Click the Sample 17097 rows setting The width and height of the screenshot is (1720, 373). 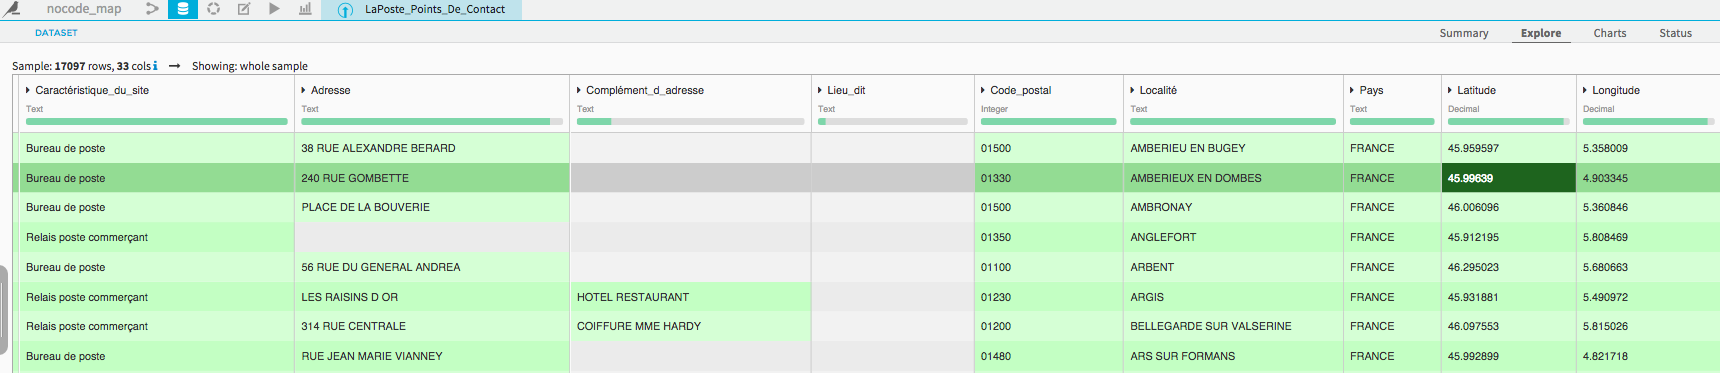tap(81, 66)
